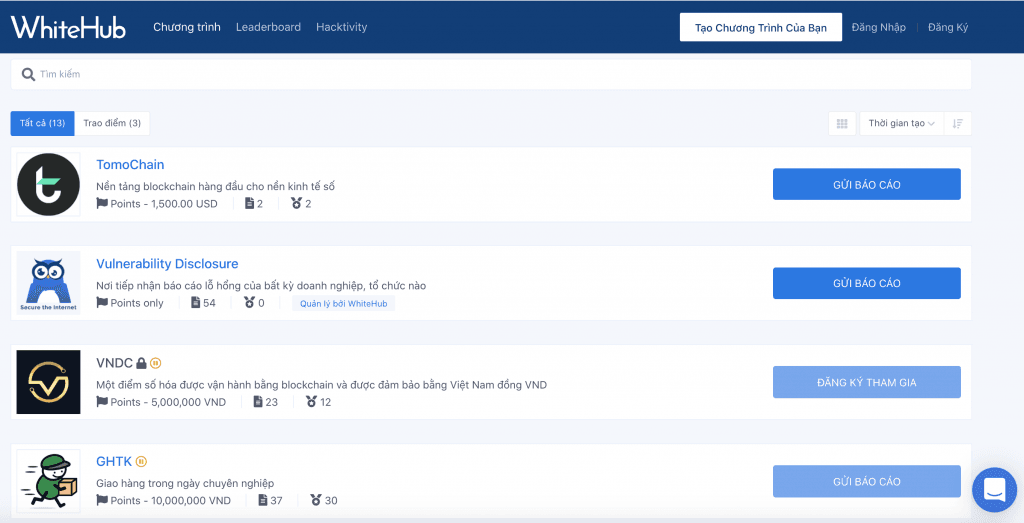Click the ĐĂNG KÝ THAM GIA button
The image size is (1024, 523).
coord(867,382)
